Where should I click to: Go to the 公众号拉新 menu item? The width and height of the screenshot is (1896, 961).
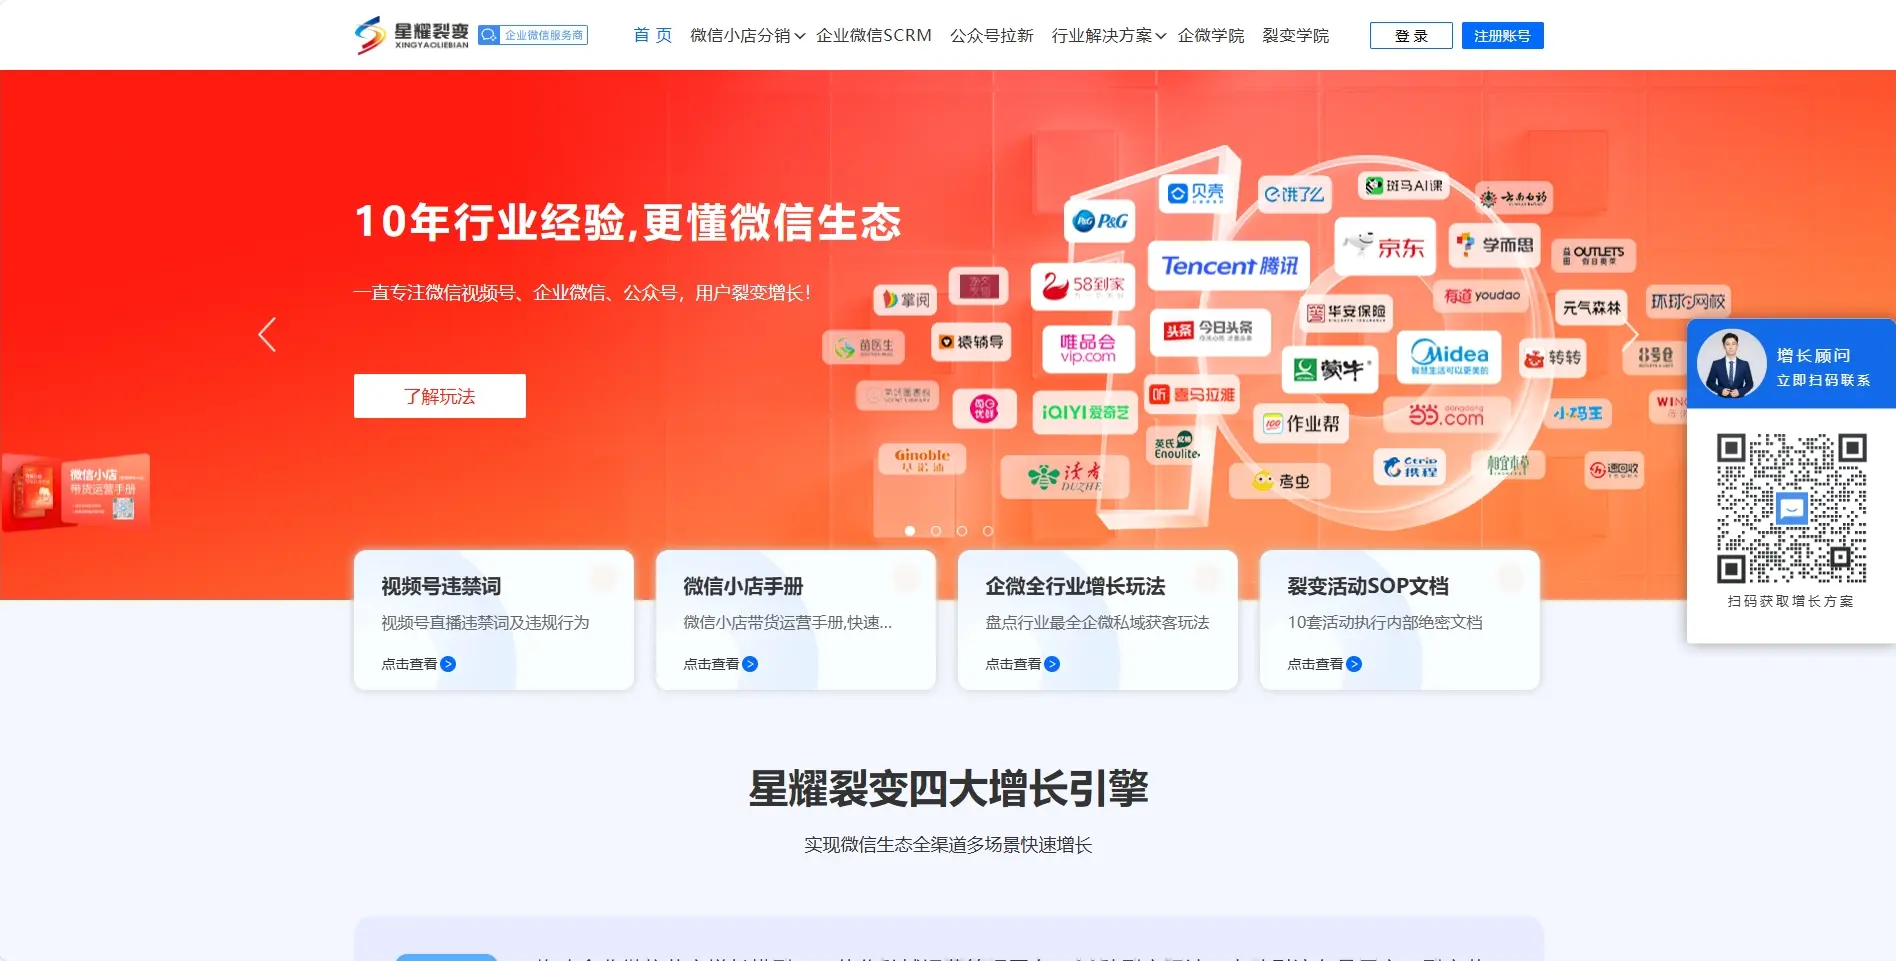click(x=991, y=36)
